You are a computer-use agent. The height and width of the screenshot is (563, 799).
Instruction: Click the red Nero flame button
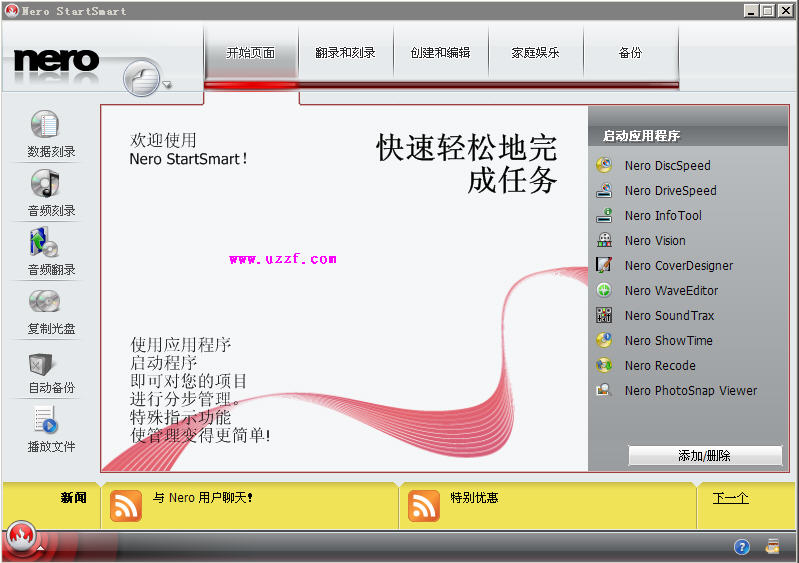click(21, 537)
